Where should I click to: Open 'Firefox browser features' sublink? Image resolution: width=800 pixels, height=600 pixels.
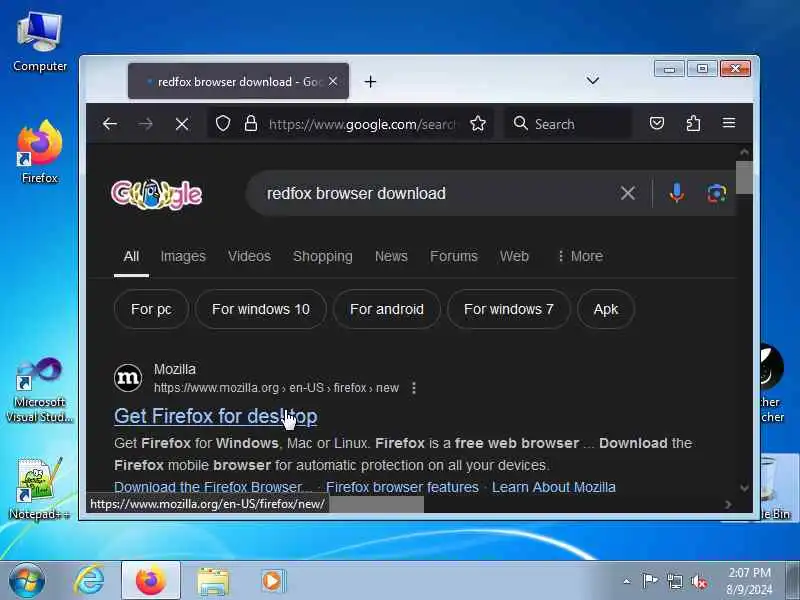tap(402, 487)
